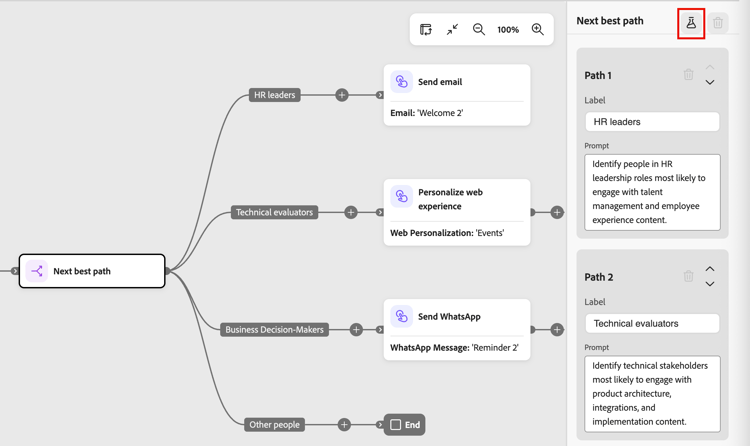750x446 pixels.
Task: Click the Path 1 heading
Action: 598,75
